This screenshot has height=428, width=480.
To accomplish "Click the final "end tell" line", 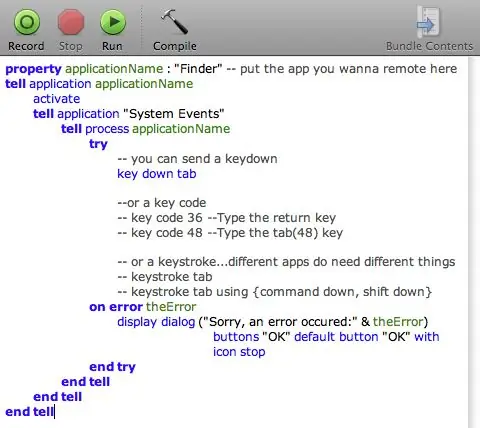I will click(29, 412).
